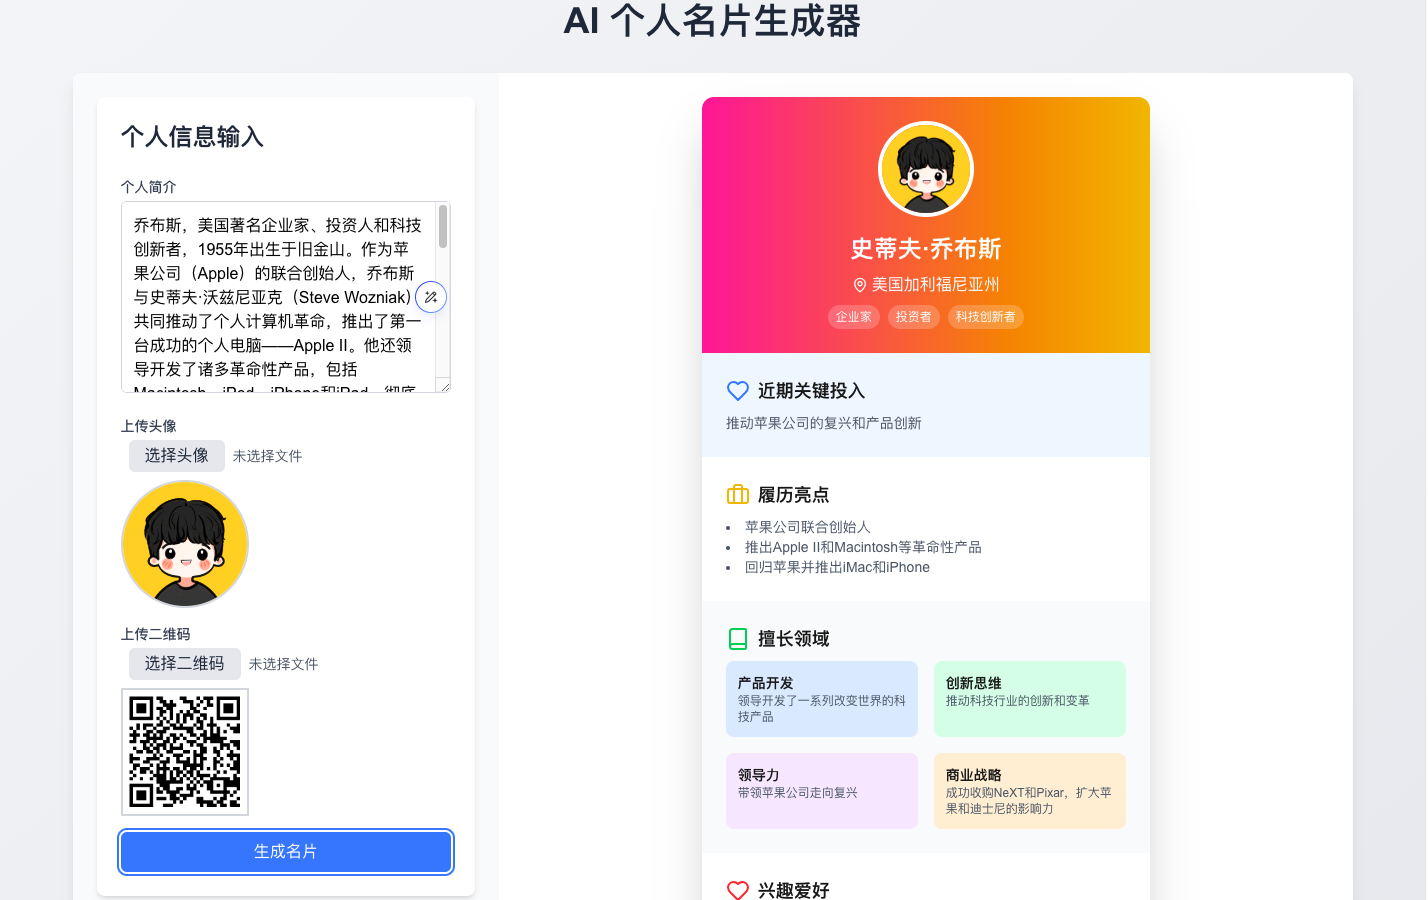Click the blue 生成名片 button
1428x900 pixels.
tap(286, 852)
